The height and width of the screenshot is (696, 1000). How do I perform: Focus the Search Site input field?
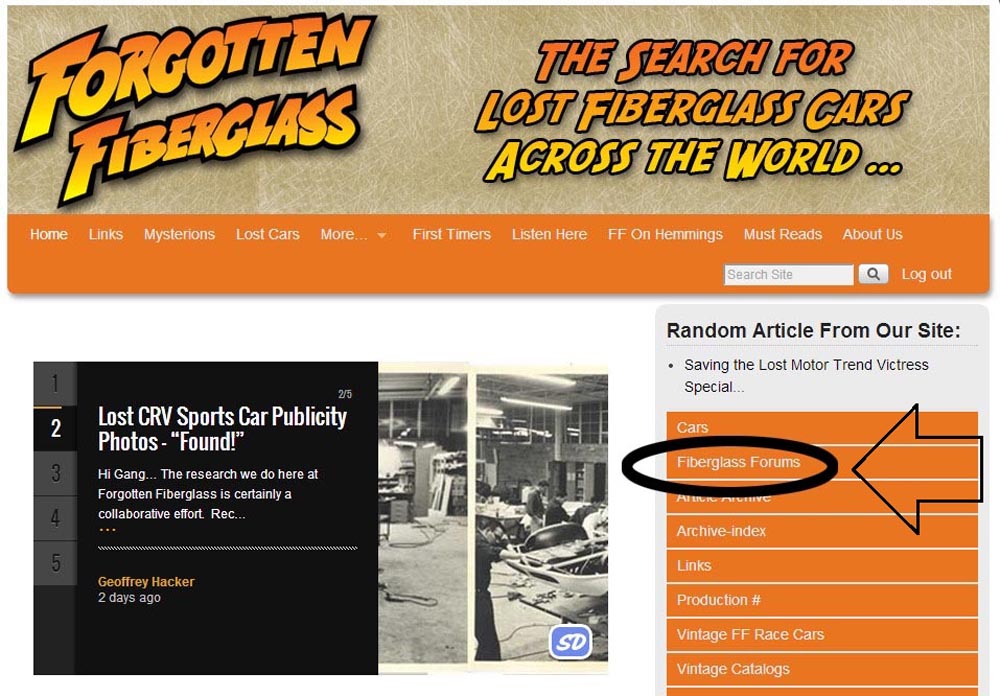788,274
